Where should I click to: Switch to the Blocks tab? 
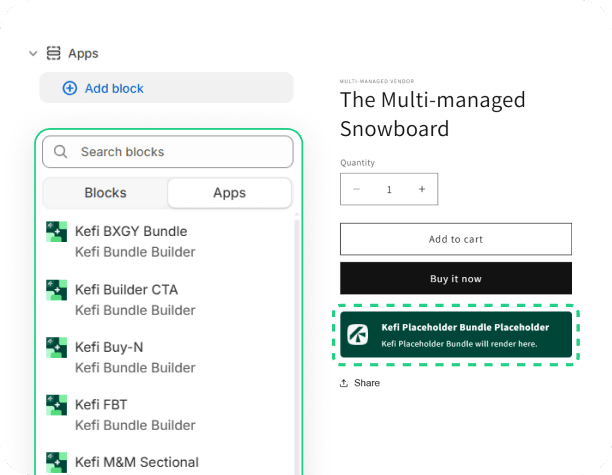[105, 193]
